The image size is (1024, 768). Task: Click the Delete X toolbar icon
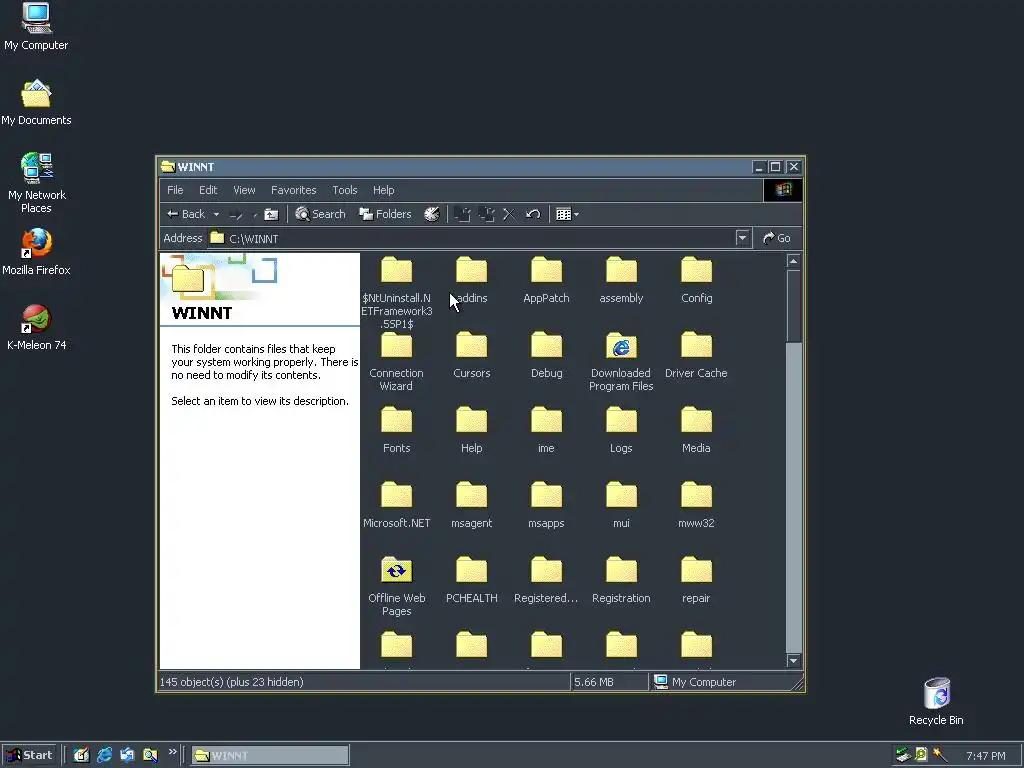pos(509,214)
